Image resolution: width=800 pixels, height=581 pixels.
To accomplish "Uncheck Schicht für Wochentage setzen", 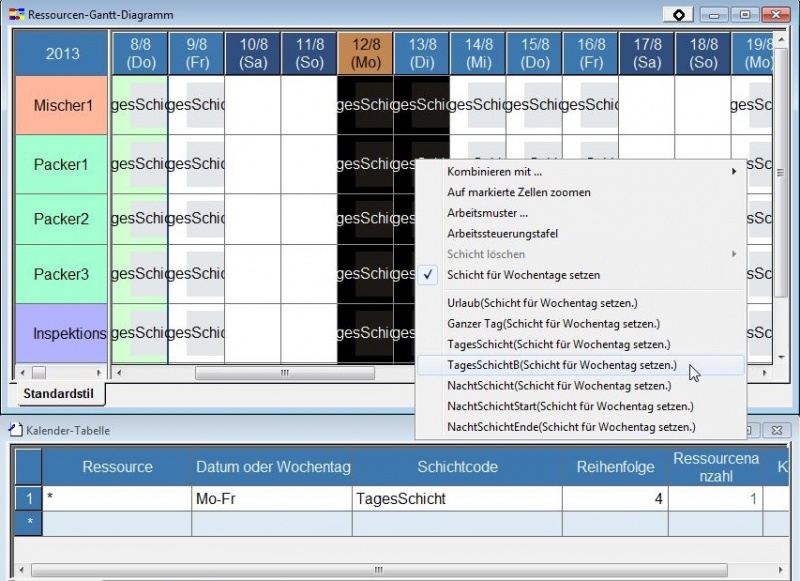I will 523,275.
